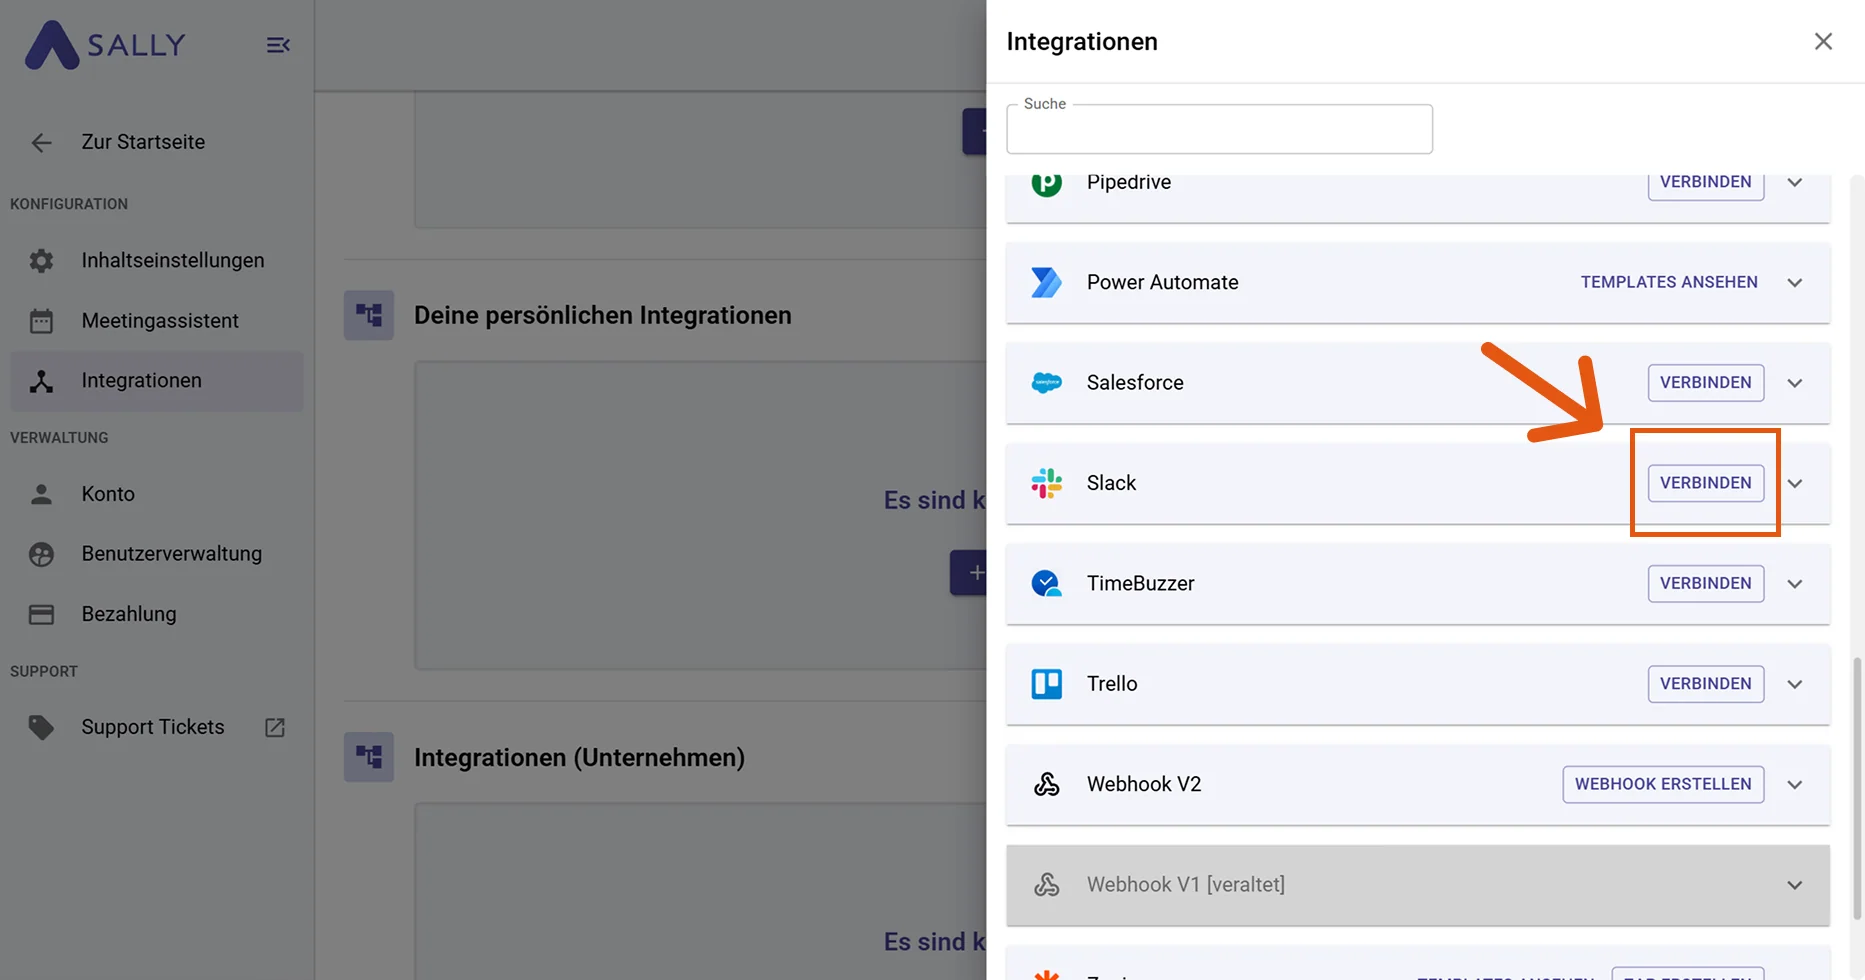Expand the Power Automate row chevron
Image resolution: width=1865 pixels, height=980 pixels.
pyautogui.click(x=1795, y=283)
